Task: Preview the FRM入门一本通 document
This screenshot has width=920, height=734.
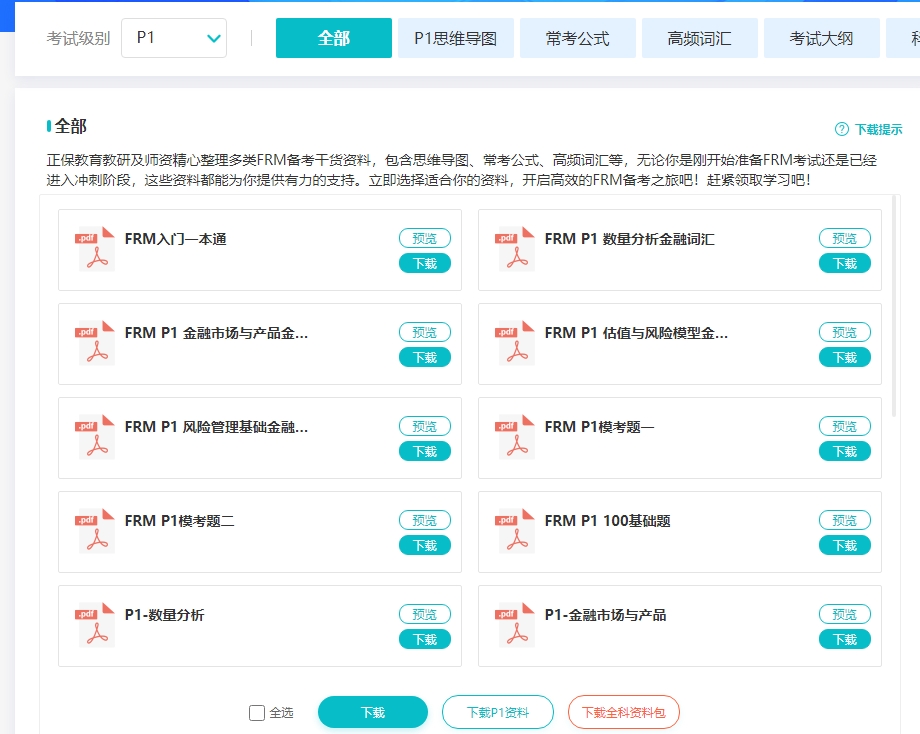Action: pos(424,238)
